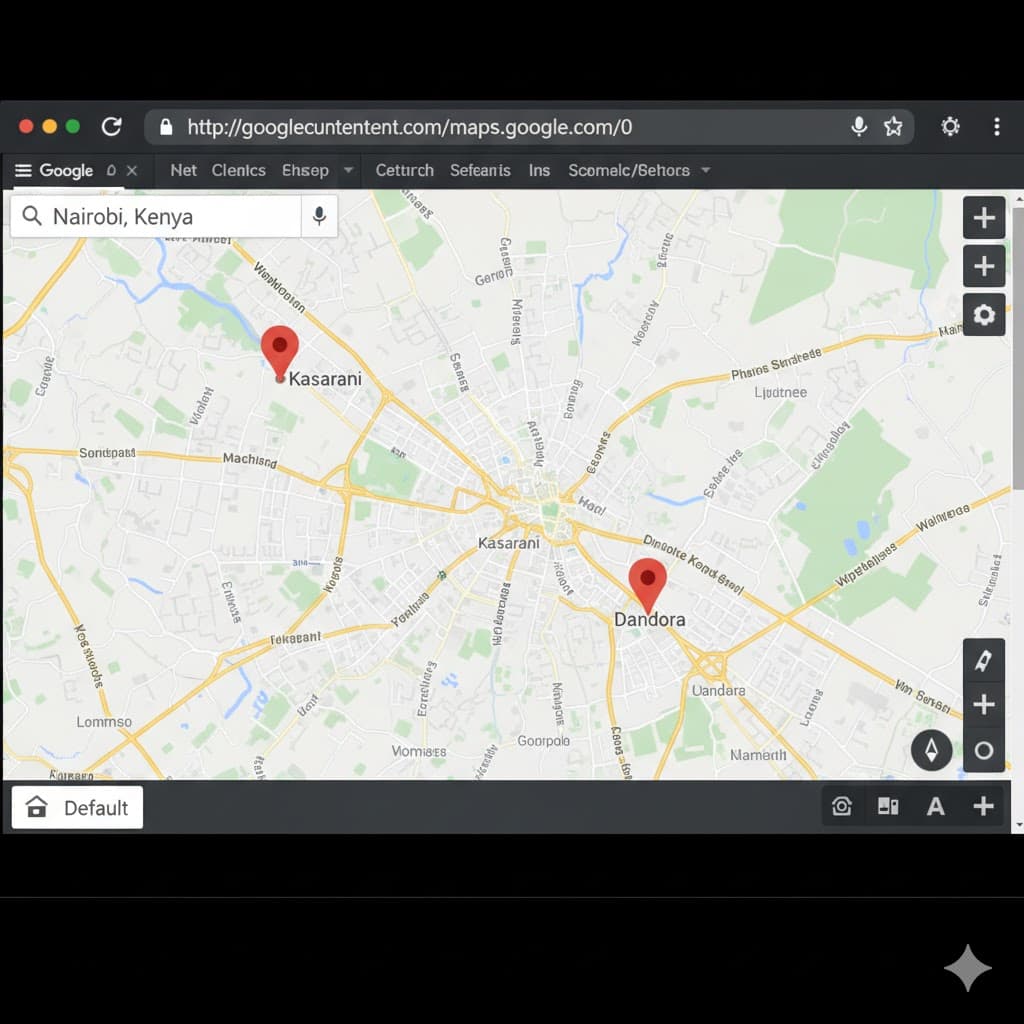
Task: Open the map settings gear on the right
Action: 984,315
